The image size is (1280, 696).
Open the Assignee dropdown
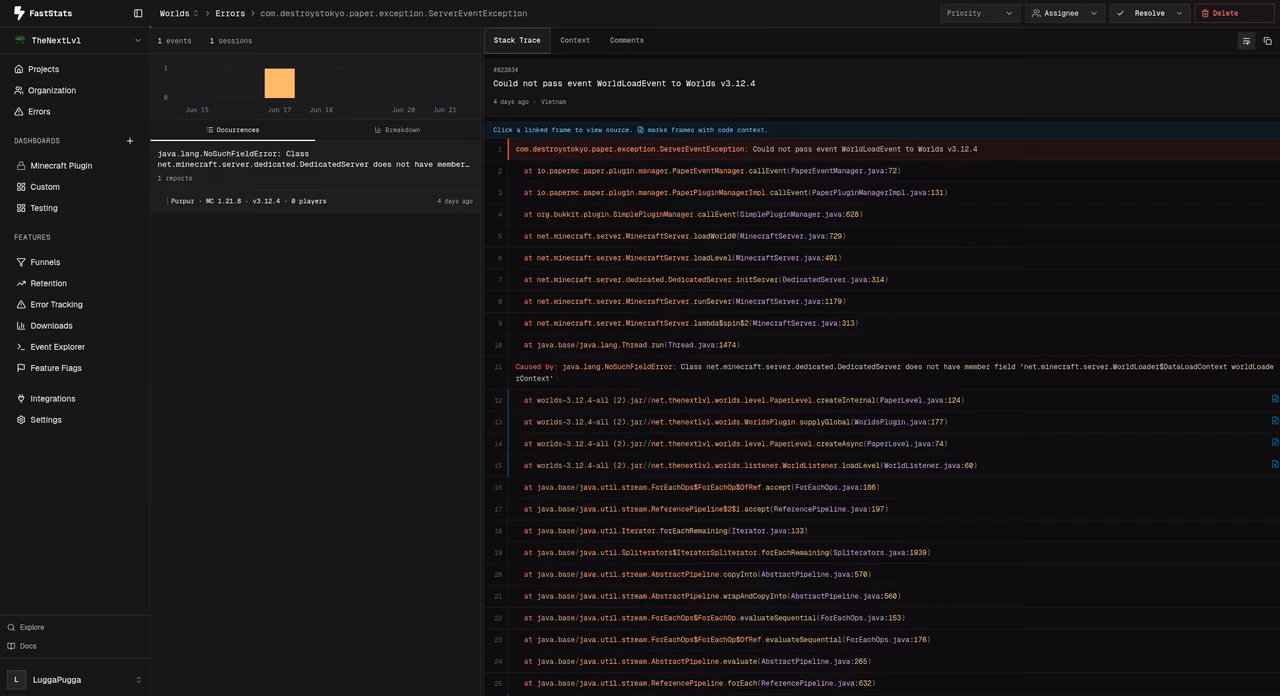pyautogui.click(x=1065, y=13)
